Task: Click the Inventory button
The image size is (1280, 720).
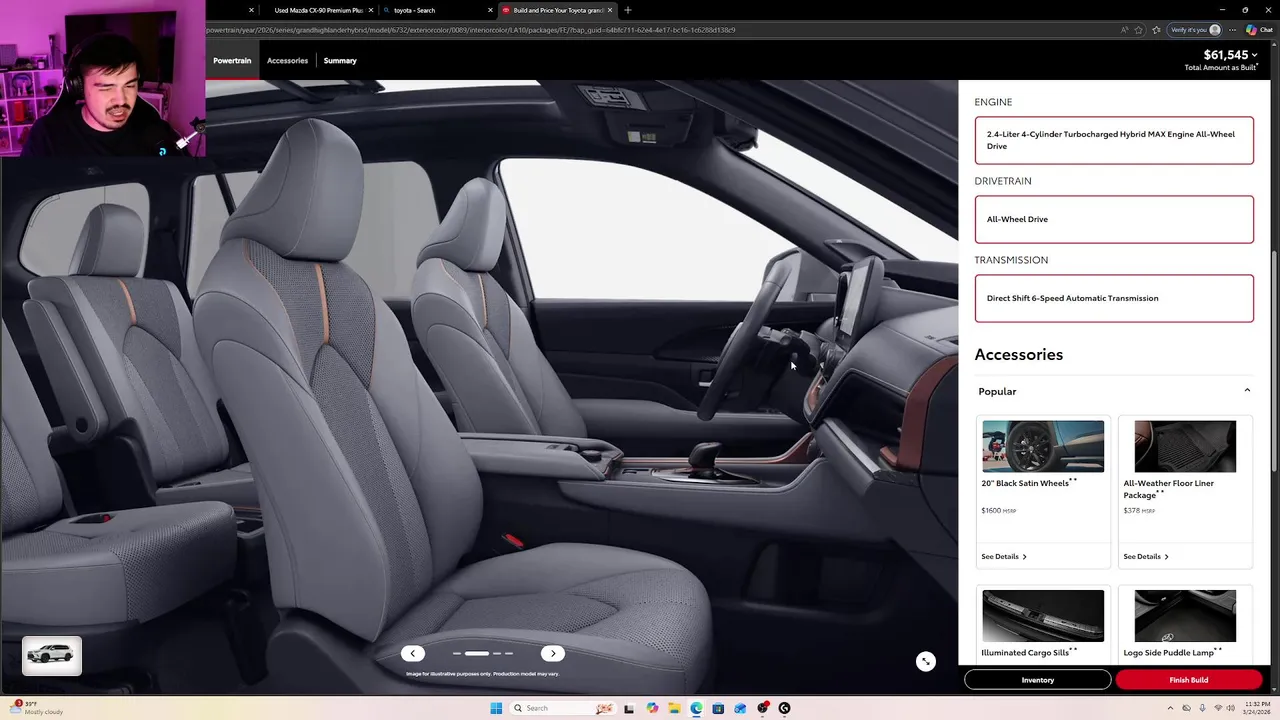Action: pos(1037,680)
